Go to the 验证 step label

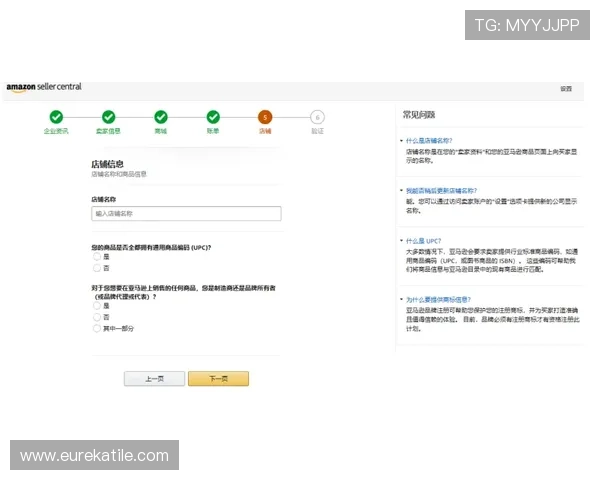click(317, 131)
